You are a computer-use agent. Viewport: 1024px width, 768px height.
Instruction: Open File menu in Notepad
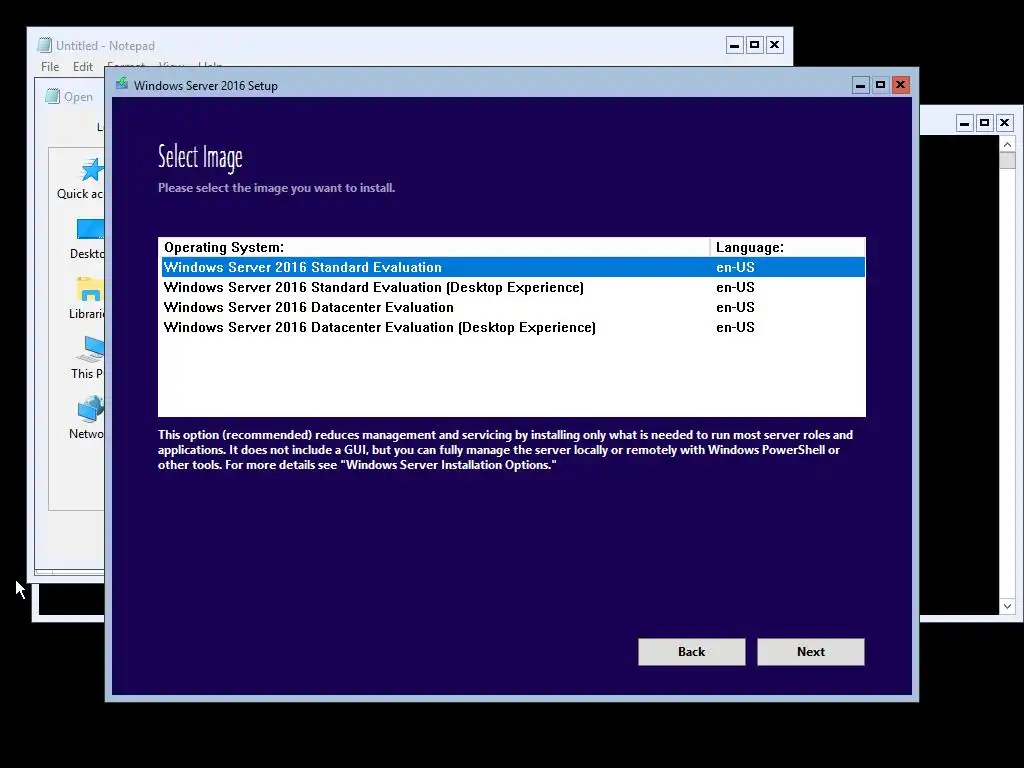[50, 67]
